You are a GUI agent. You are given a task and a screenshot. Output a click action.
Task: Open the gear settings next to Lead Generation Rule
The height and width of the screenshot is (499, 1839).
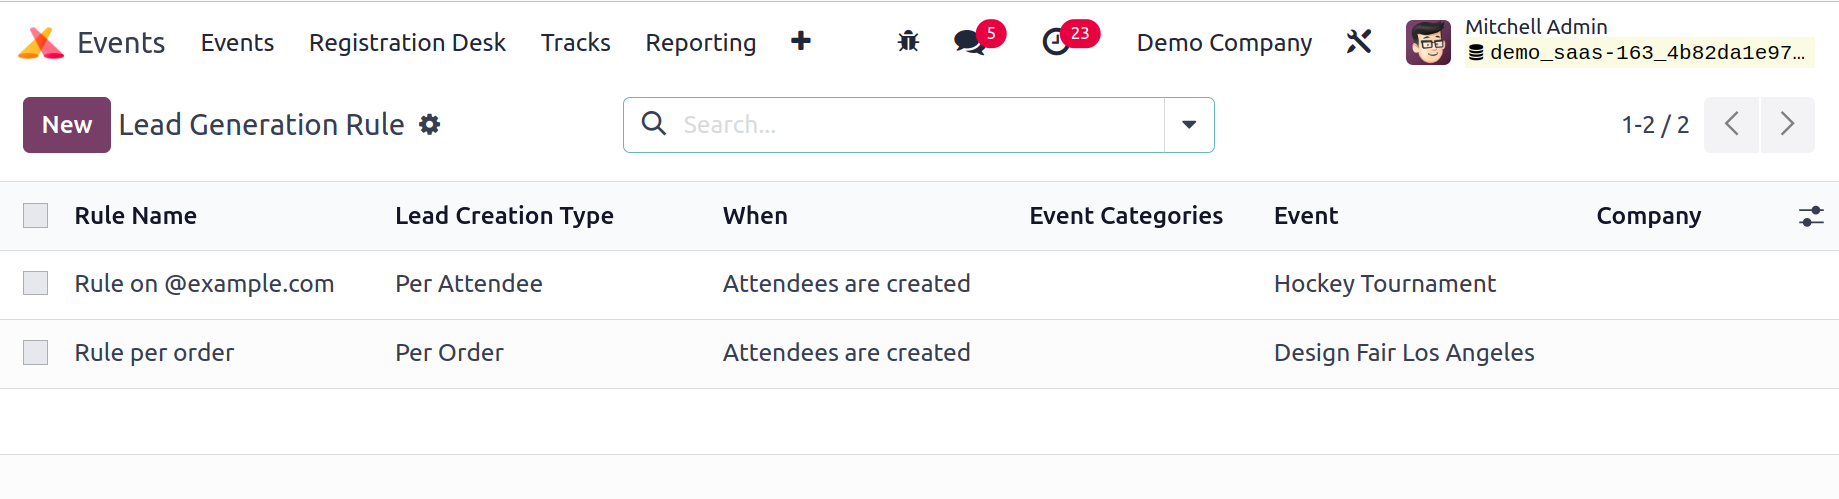point(430,125)
